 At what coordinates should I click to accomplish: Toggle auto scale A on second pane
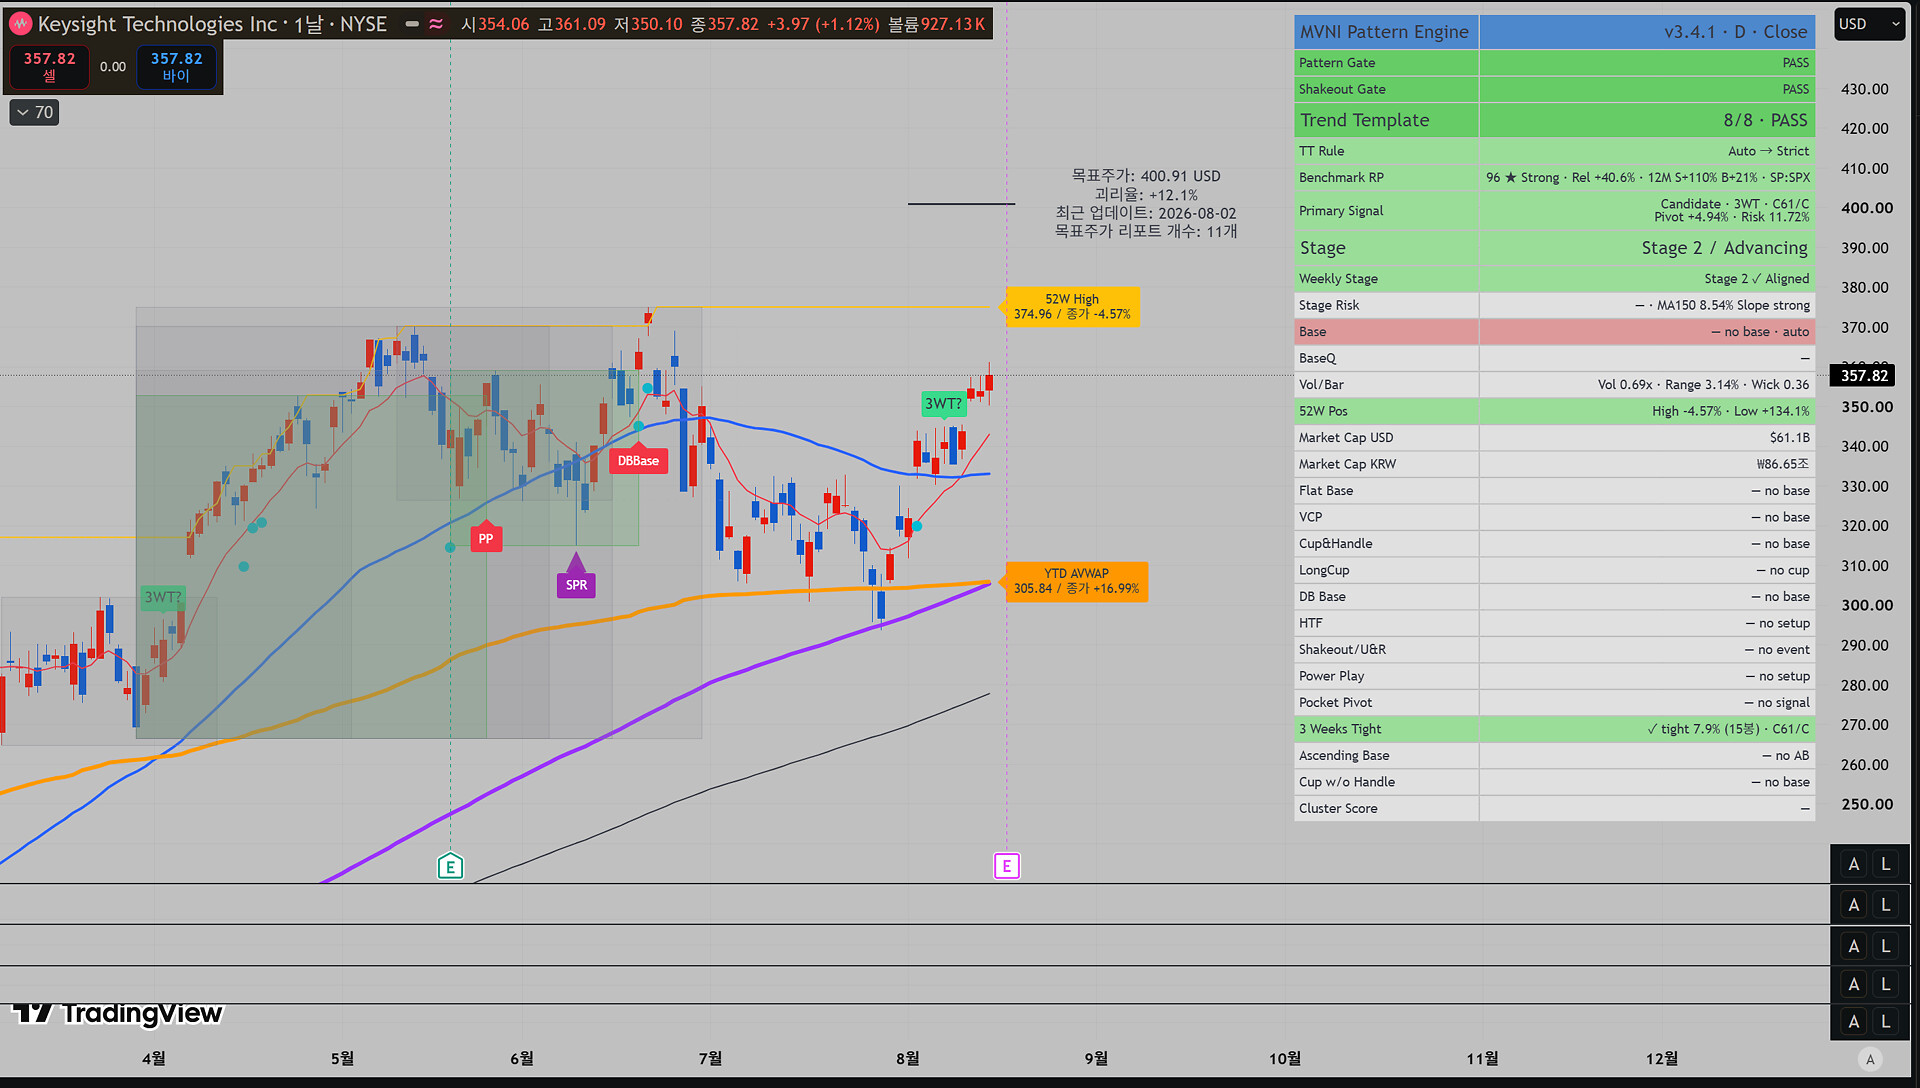pos(1854,905)
